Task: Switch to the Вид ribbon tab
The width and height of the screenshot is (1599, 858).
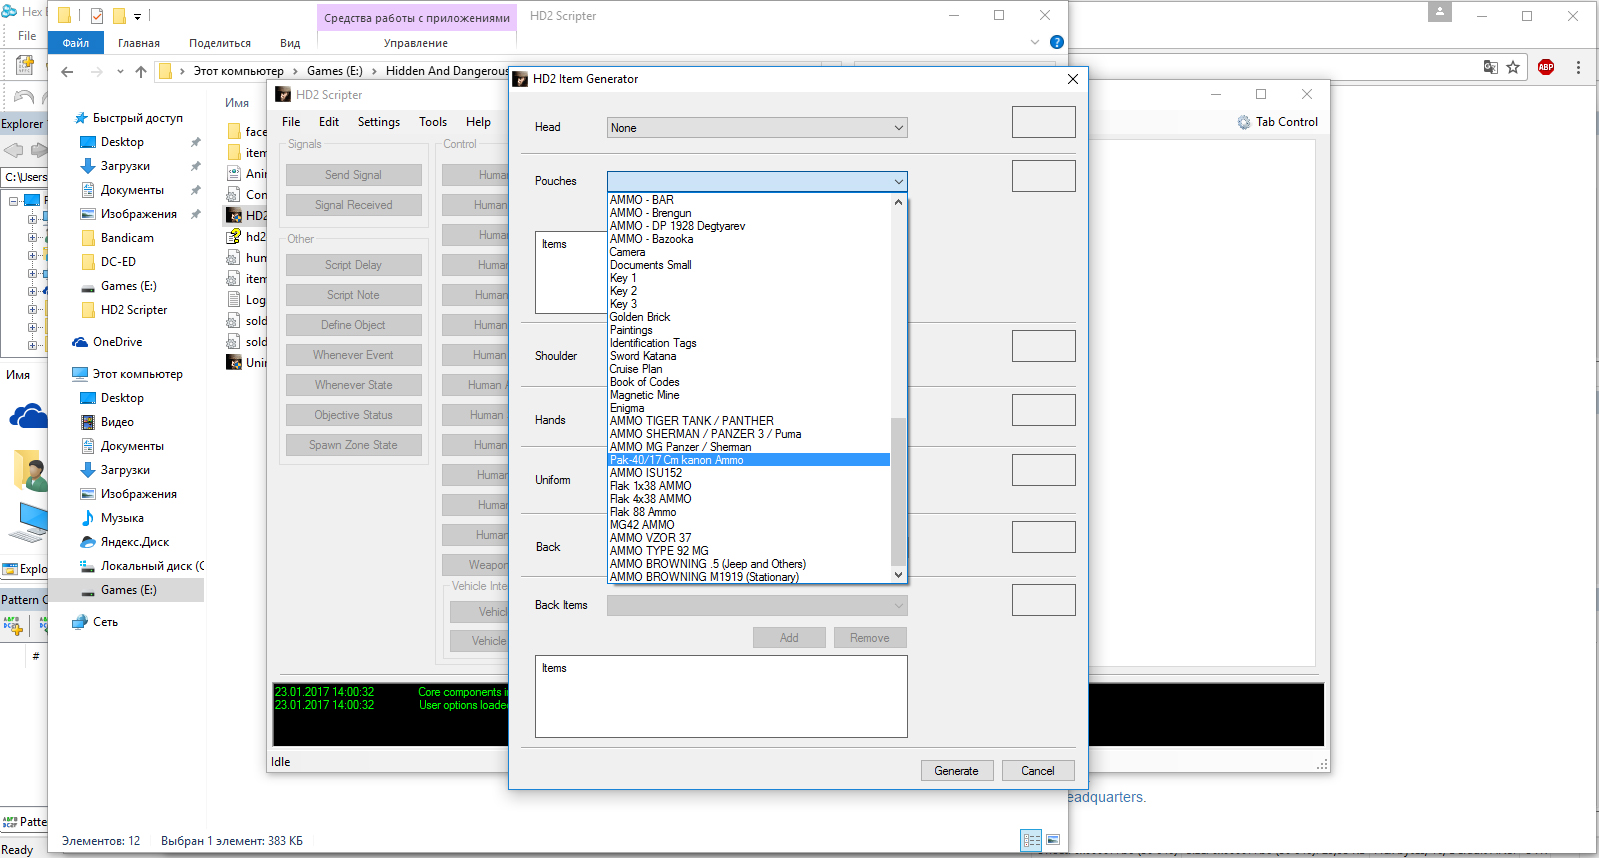Action: tap(290, 43)
